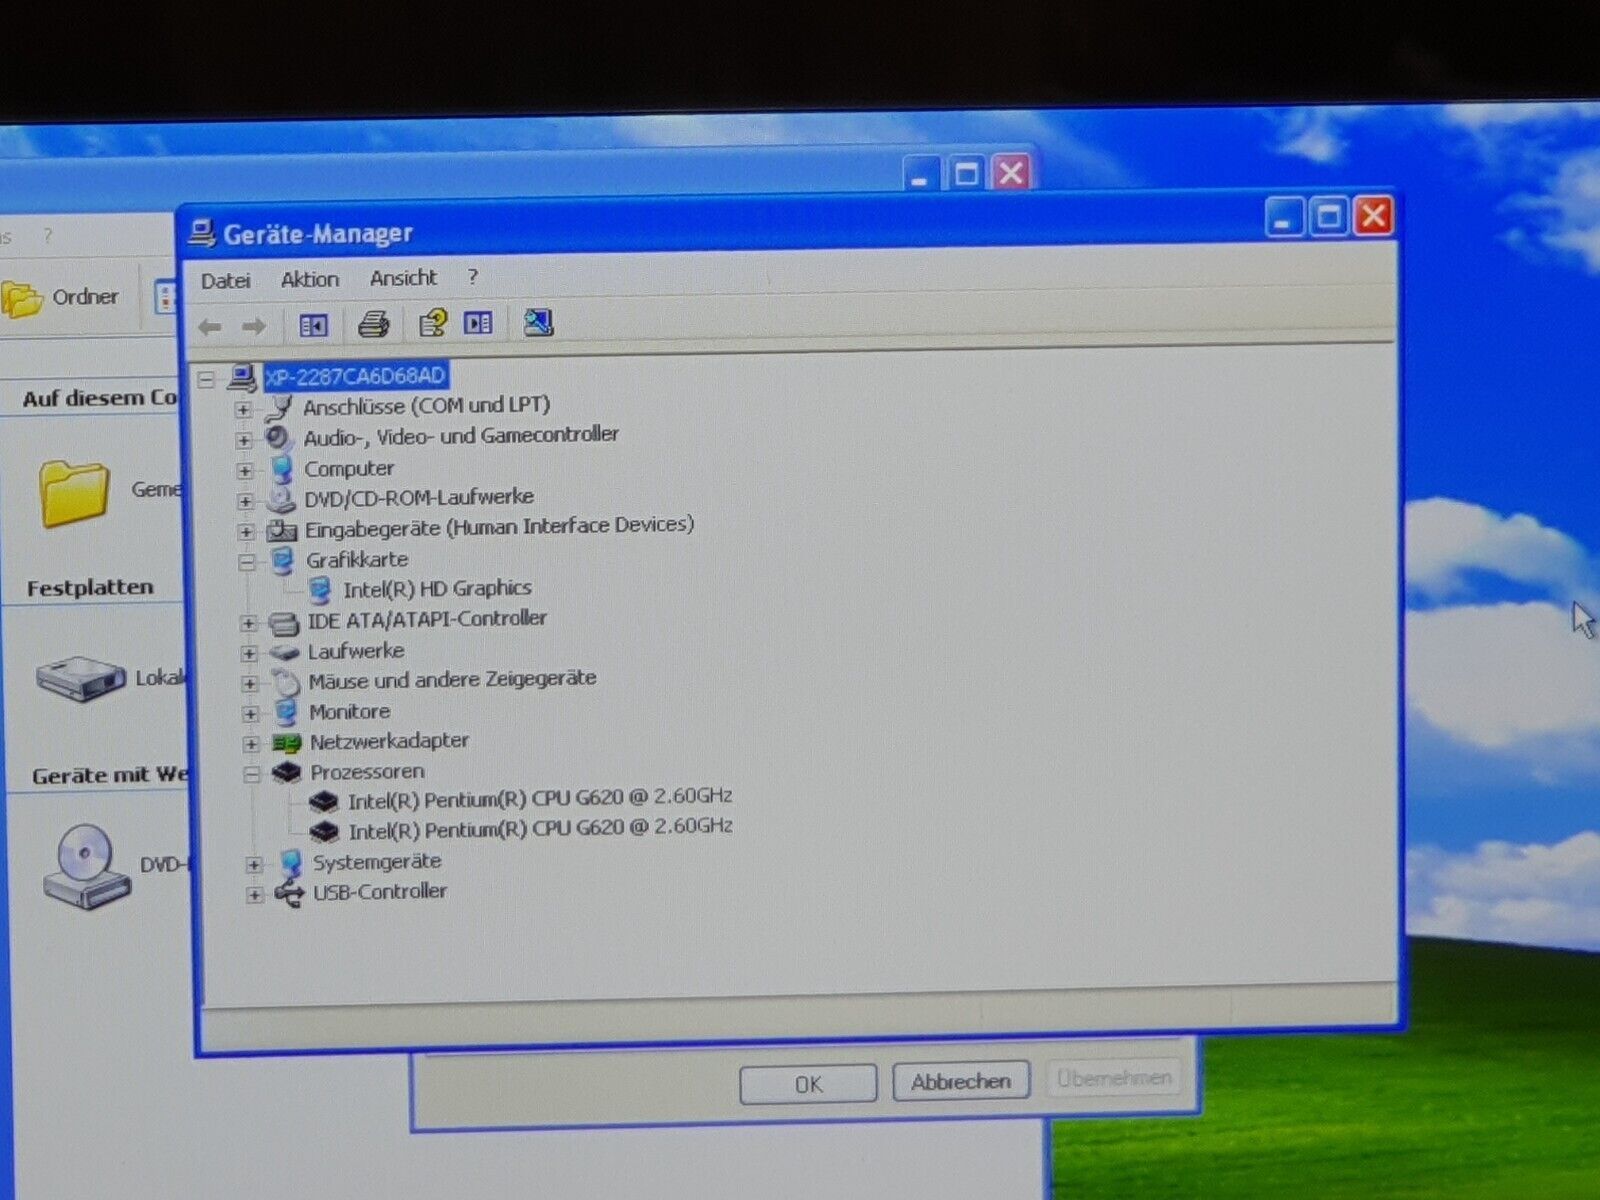Click the OK button
This screenshot has height=1200, width=1600.
pos(808,1084)
